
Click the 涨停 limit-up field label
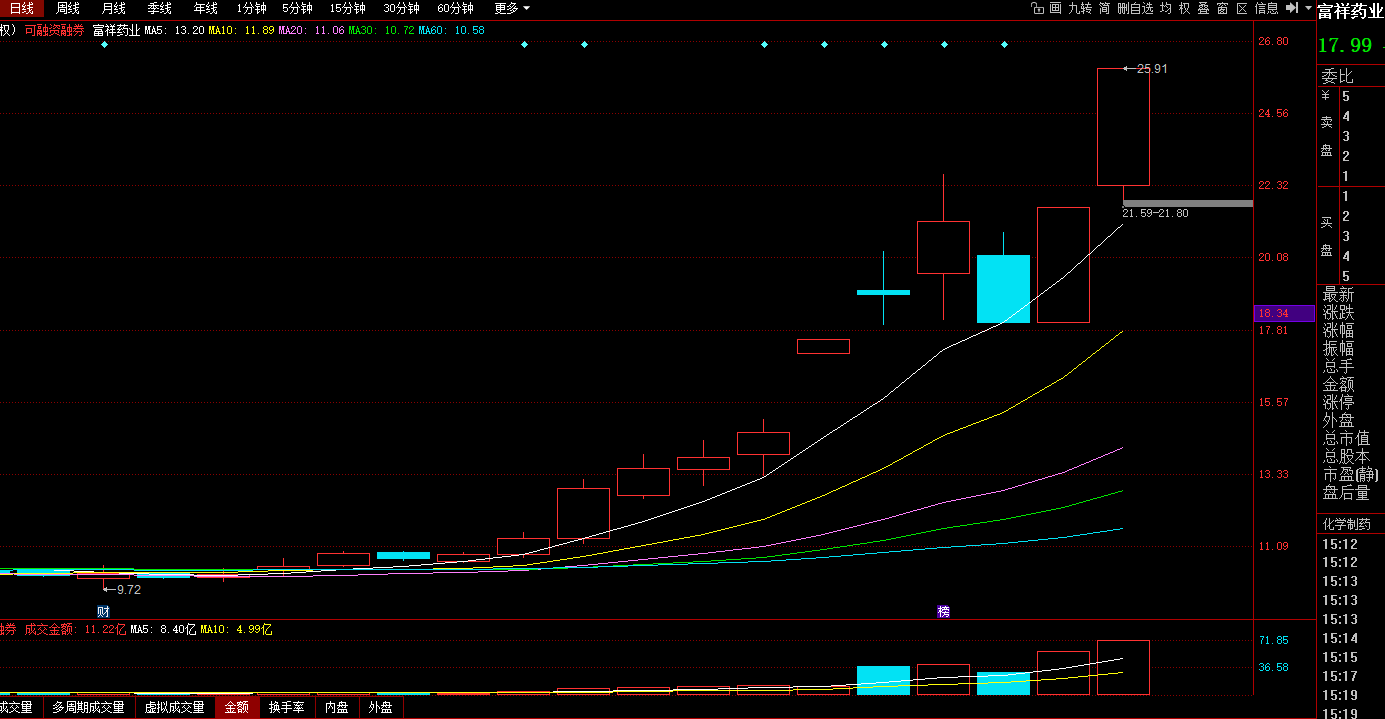(x=1338, y=403)
